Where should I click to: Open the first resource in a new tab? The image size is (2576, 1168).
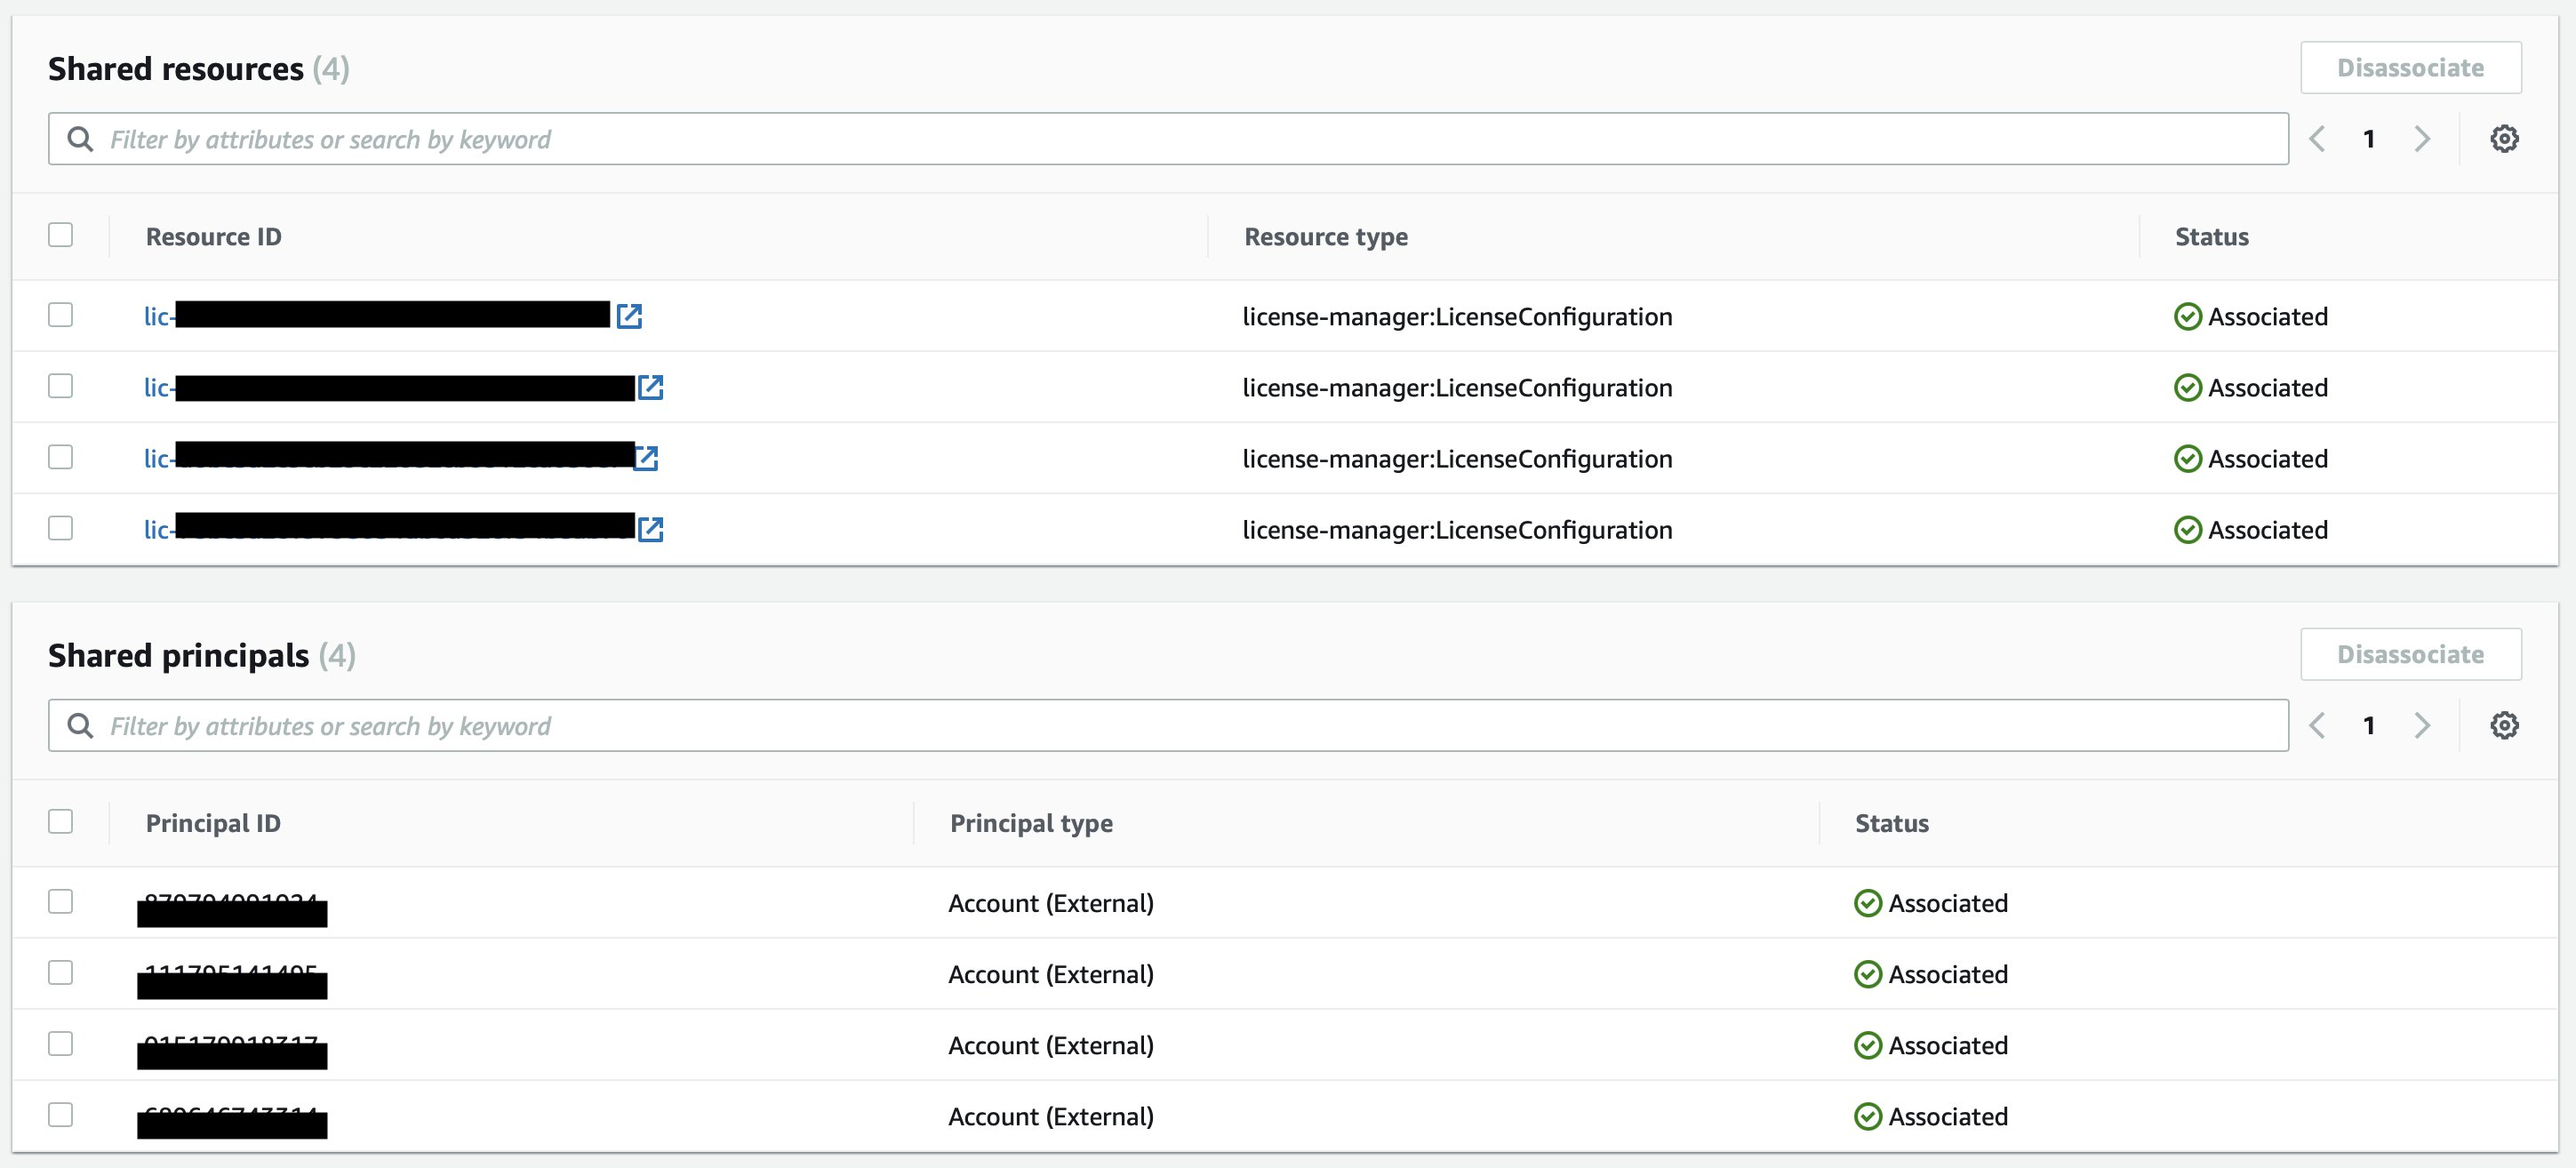(629, 316)
